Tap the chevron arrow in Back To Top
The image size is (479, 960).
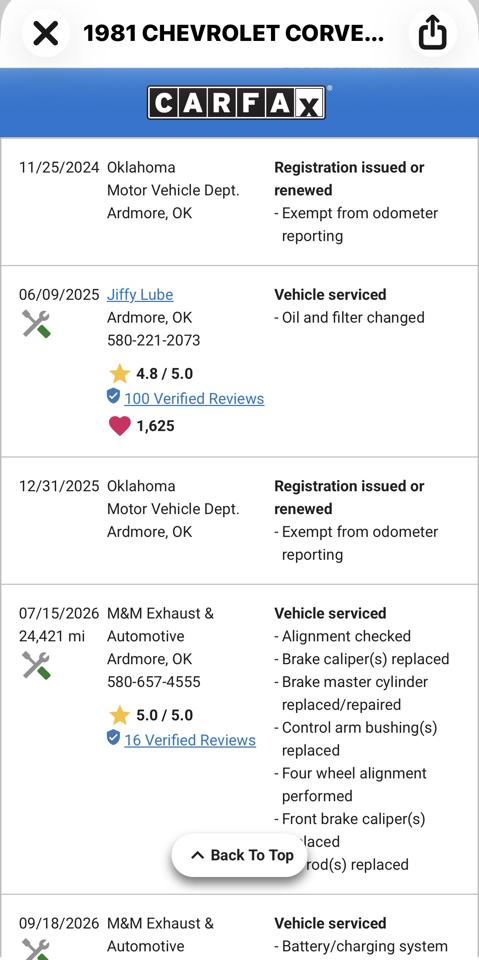(x=197, y=855)
